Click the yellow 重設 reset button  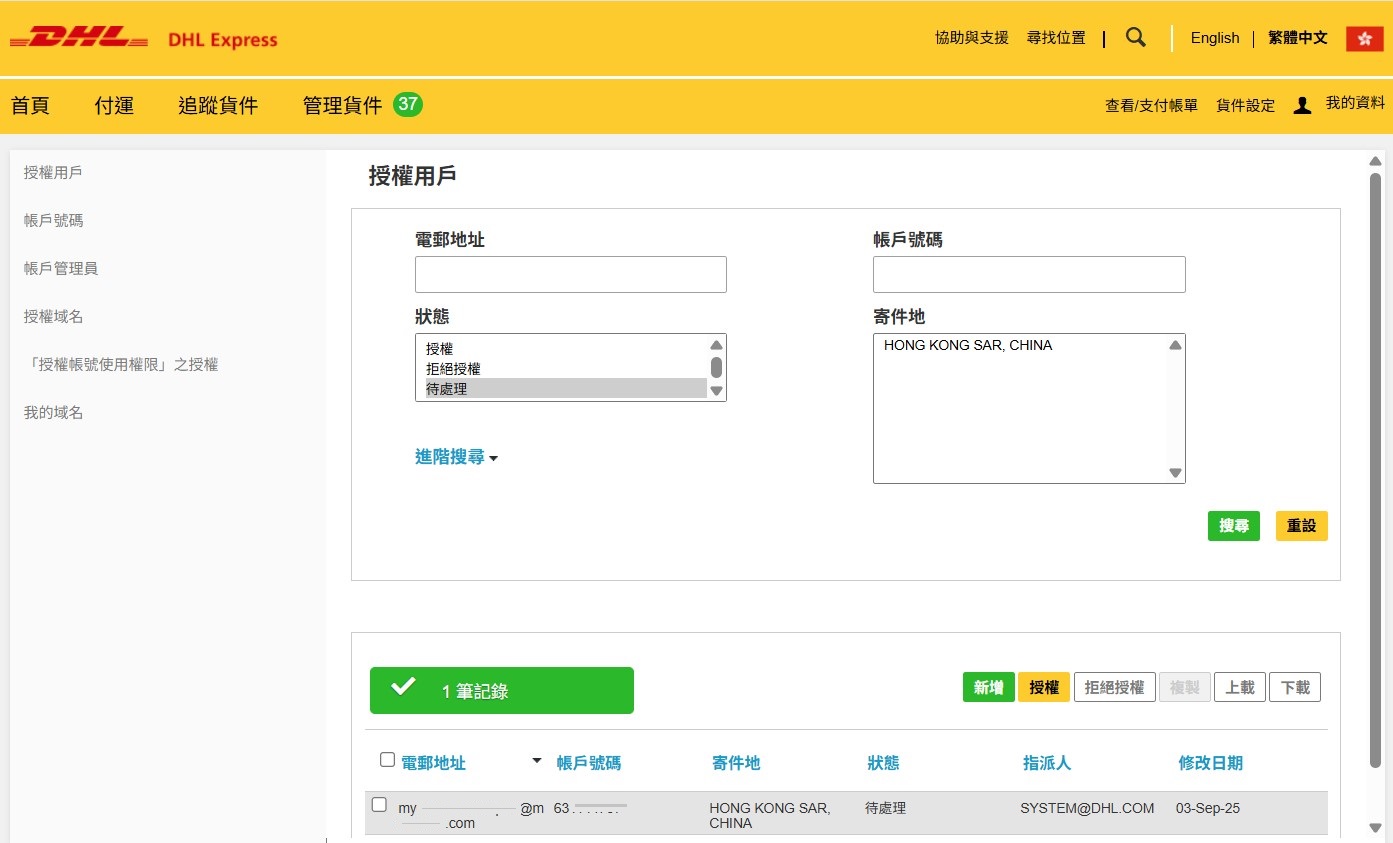(x=1302, y=526)
